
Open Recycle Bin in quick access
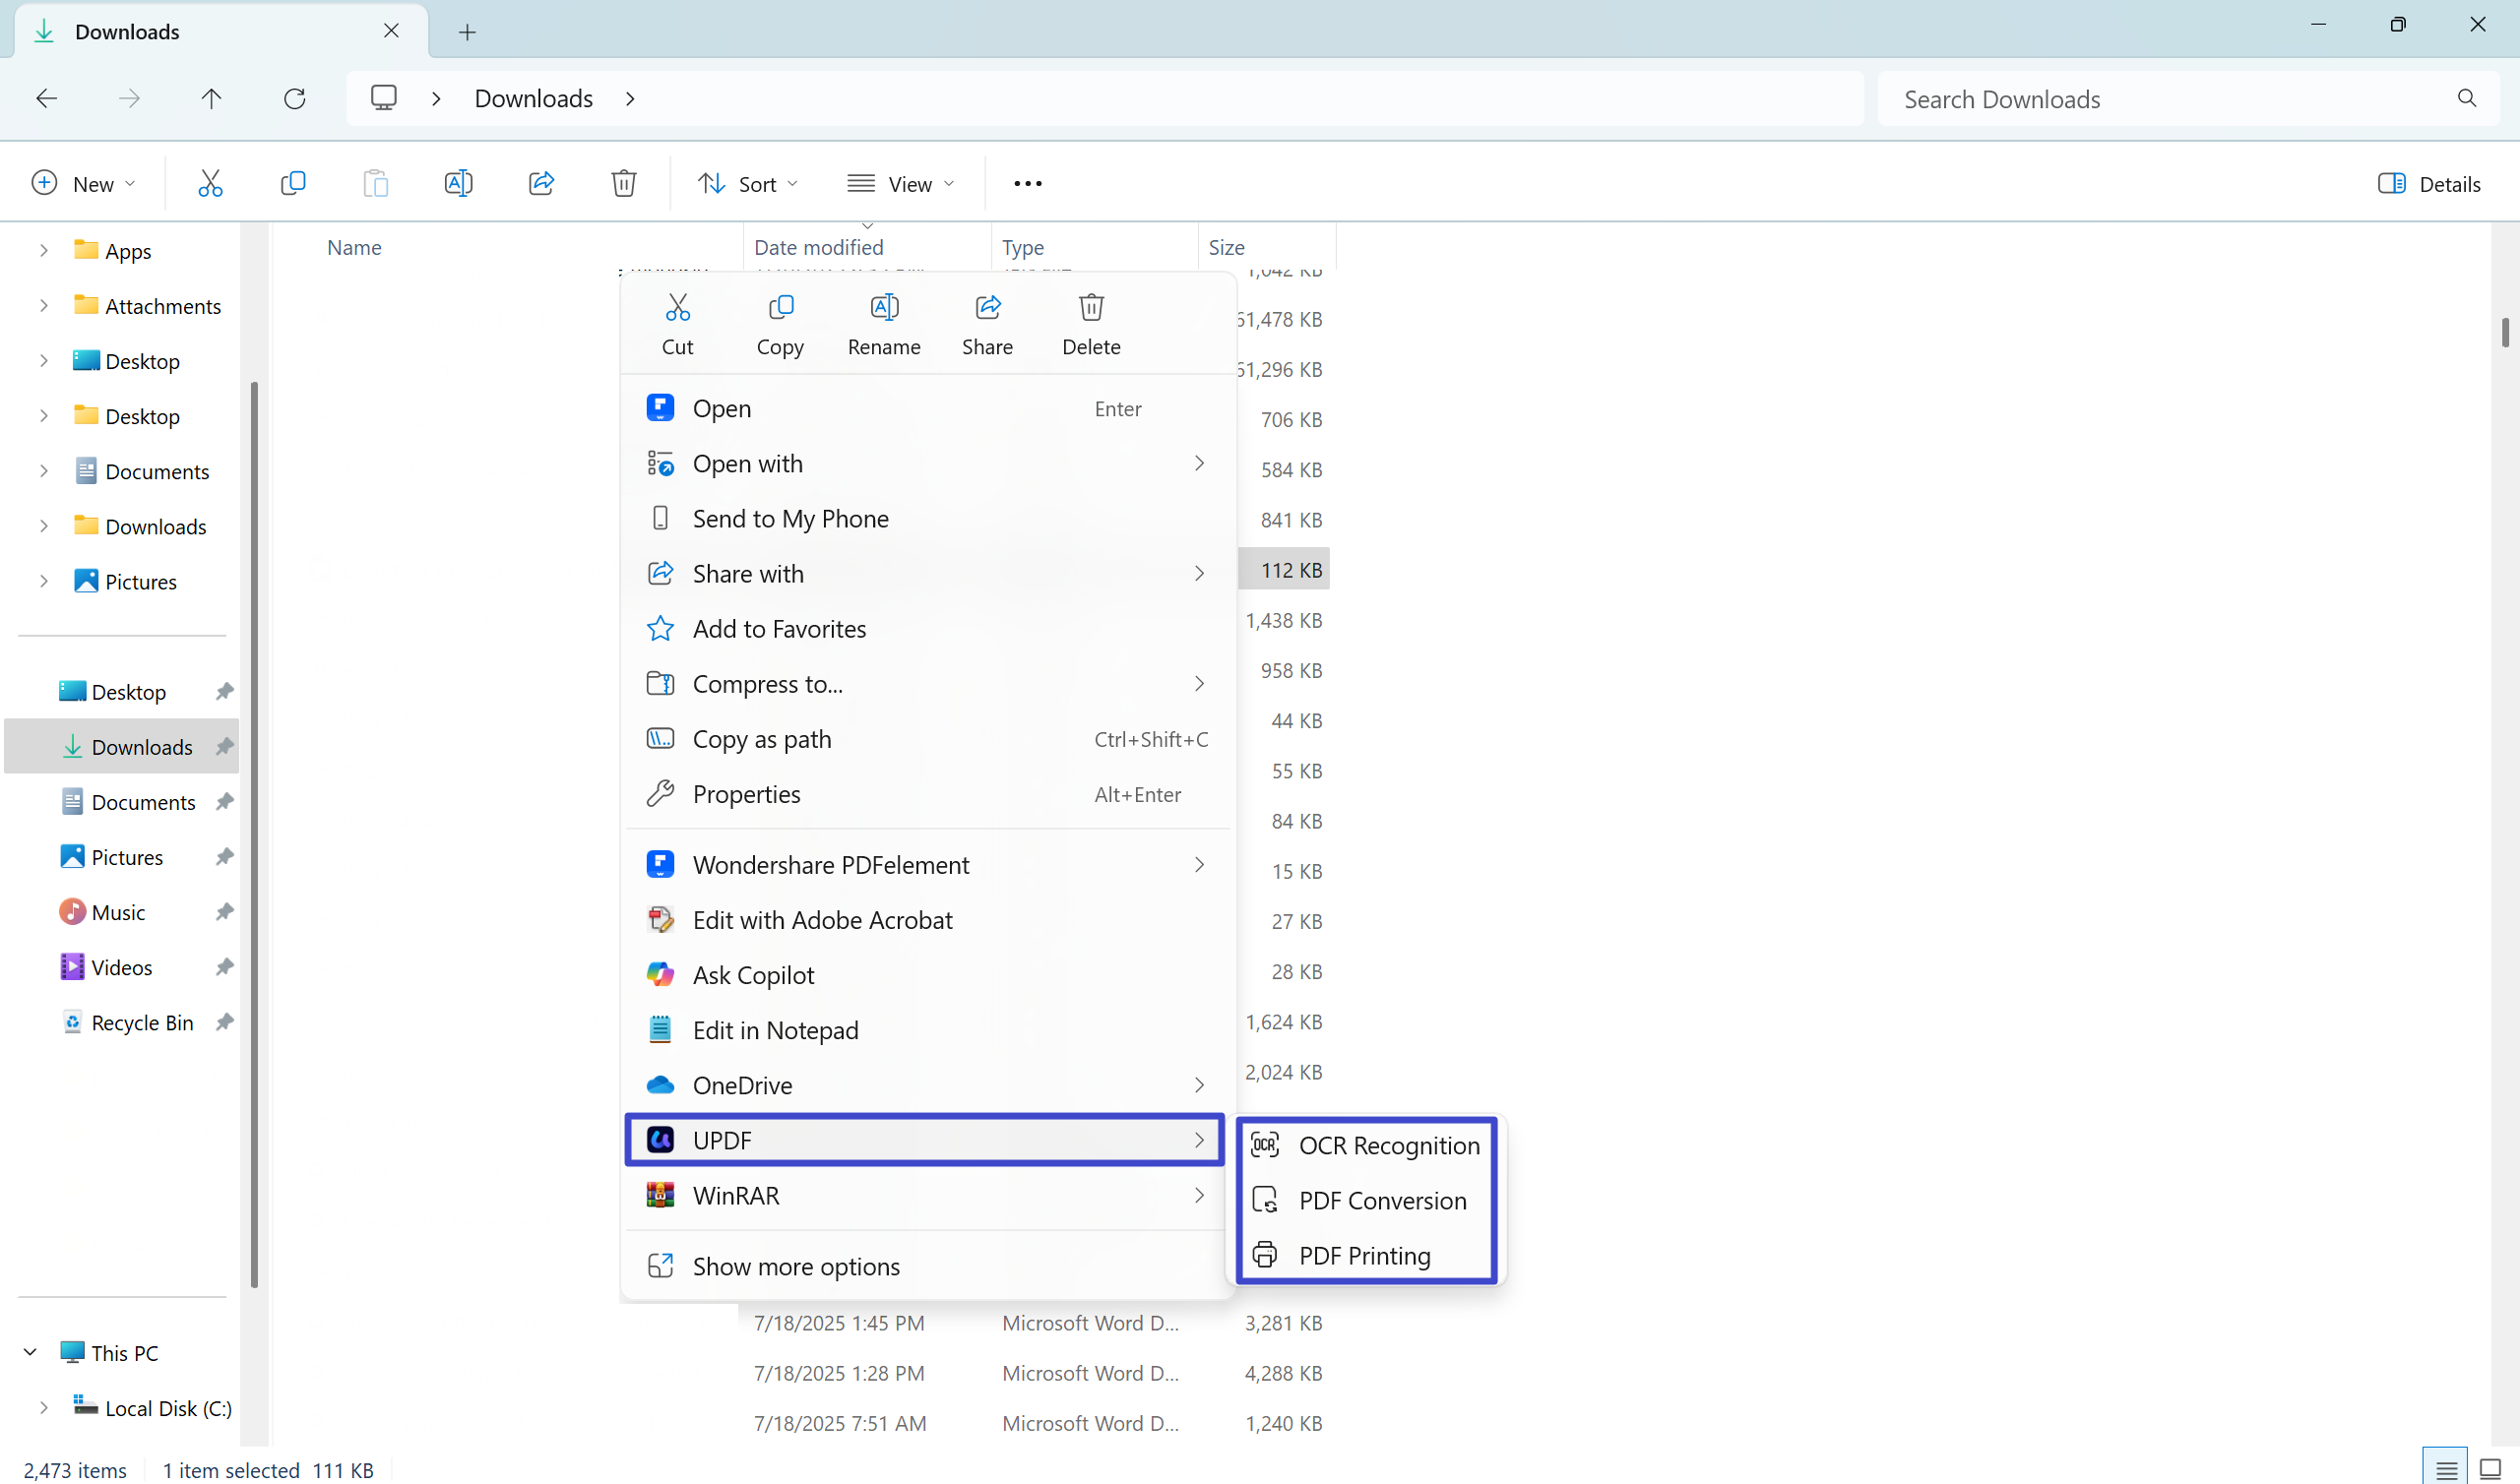click(142, 1022)
